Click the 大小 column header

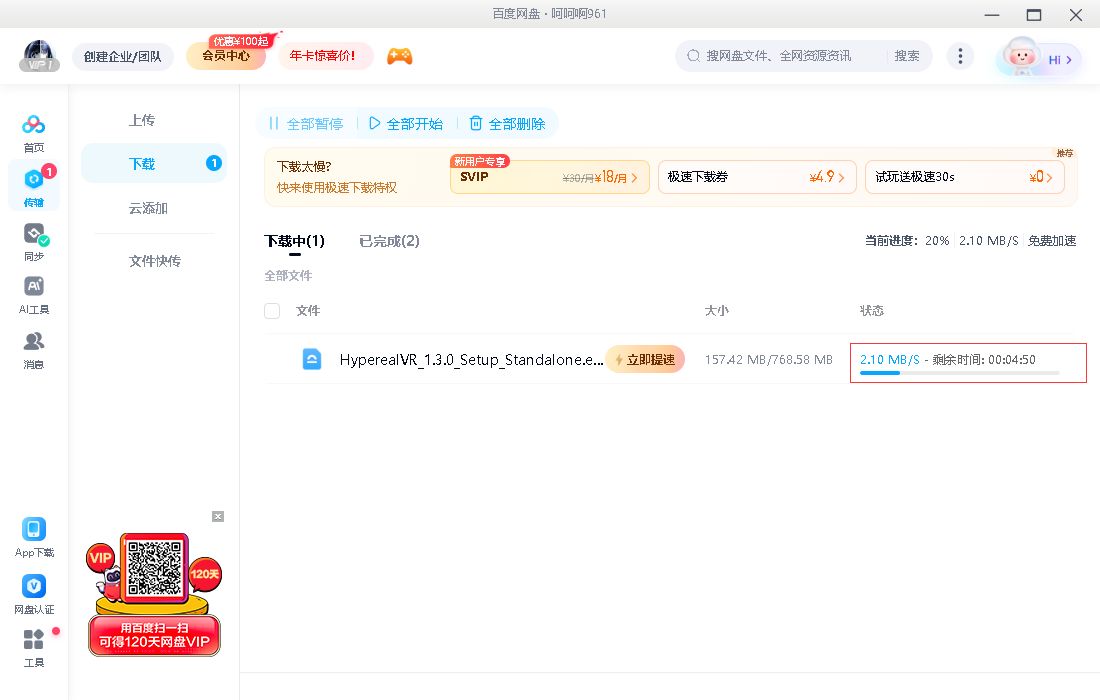(x=716, y=311)
